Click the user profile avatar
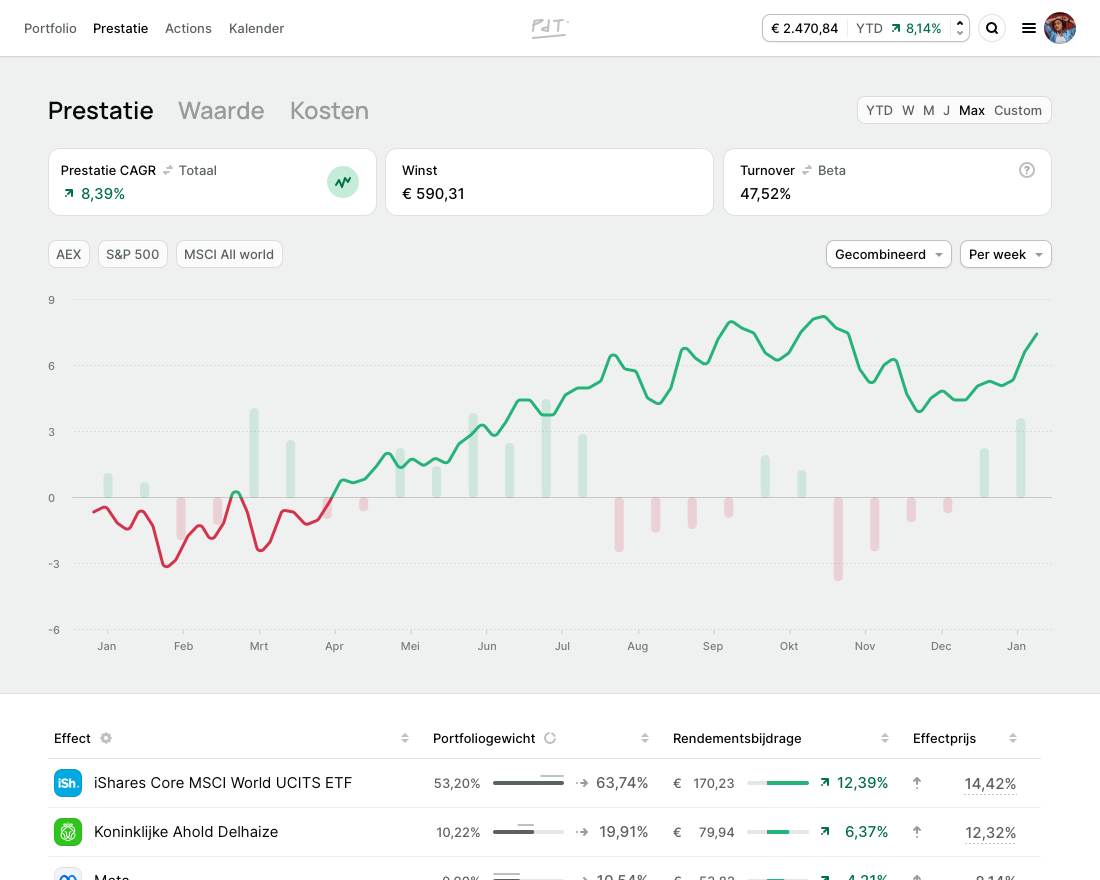1100x880 pixels. coord(1060,28)
